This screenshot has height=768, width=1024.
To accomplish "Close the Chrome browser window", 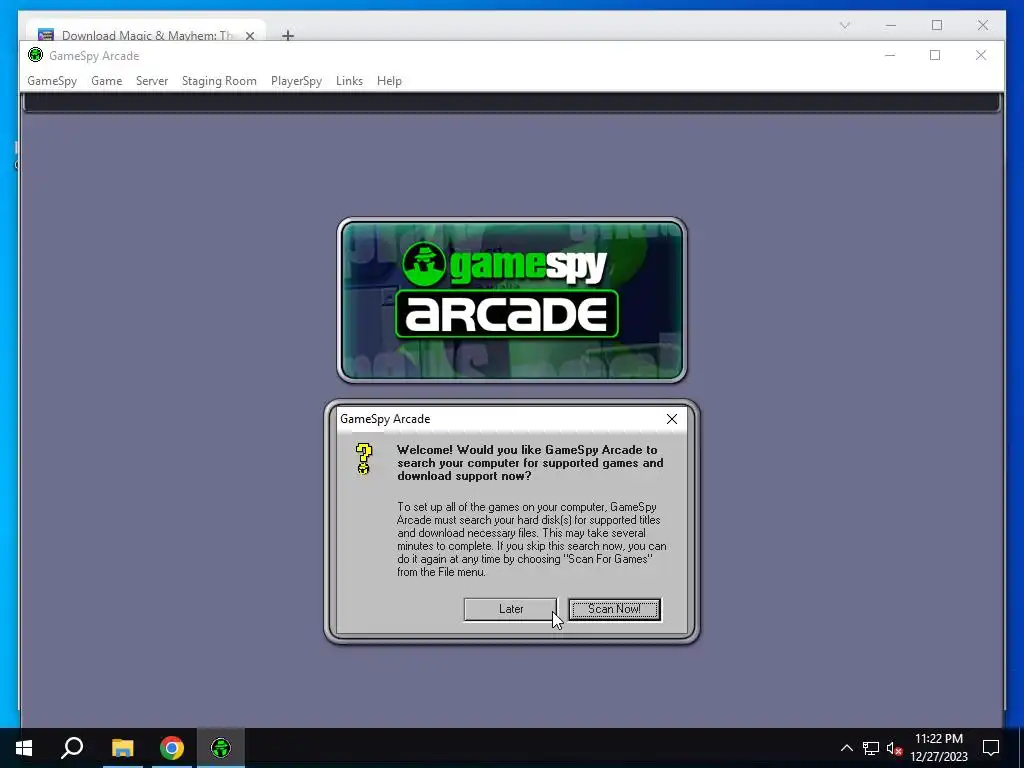I will click(x=983, y=25).
